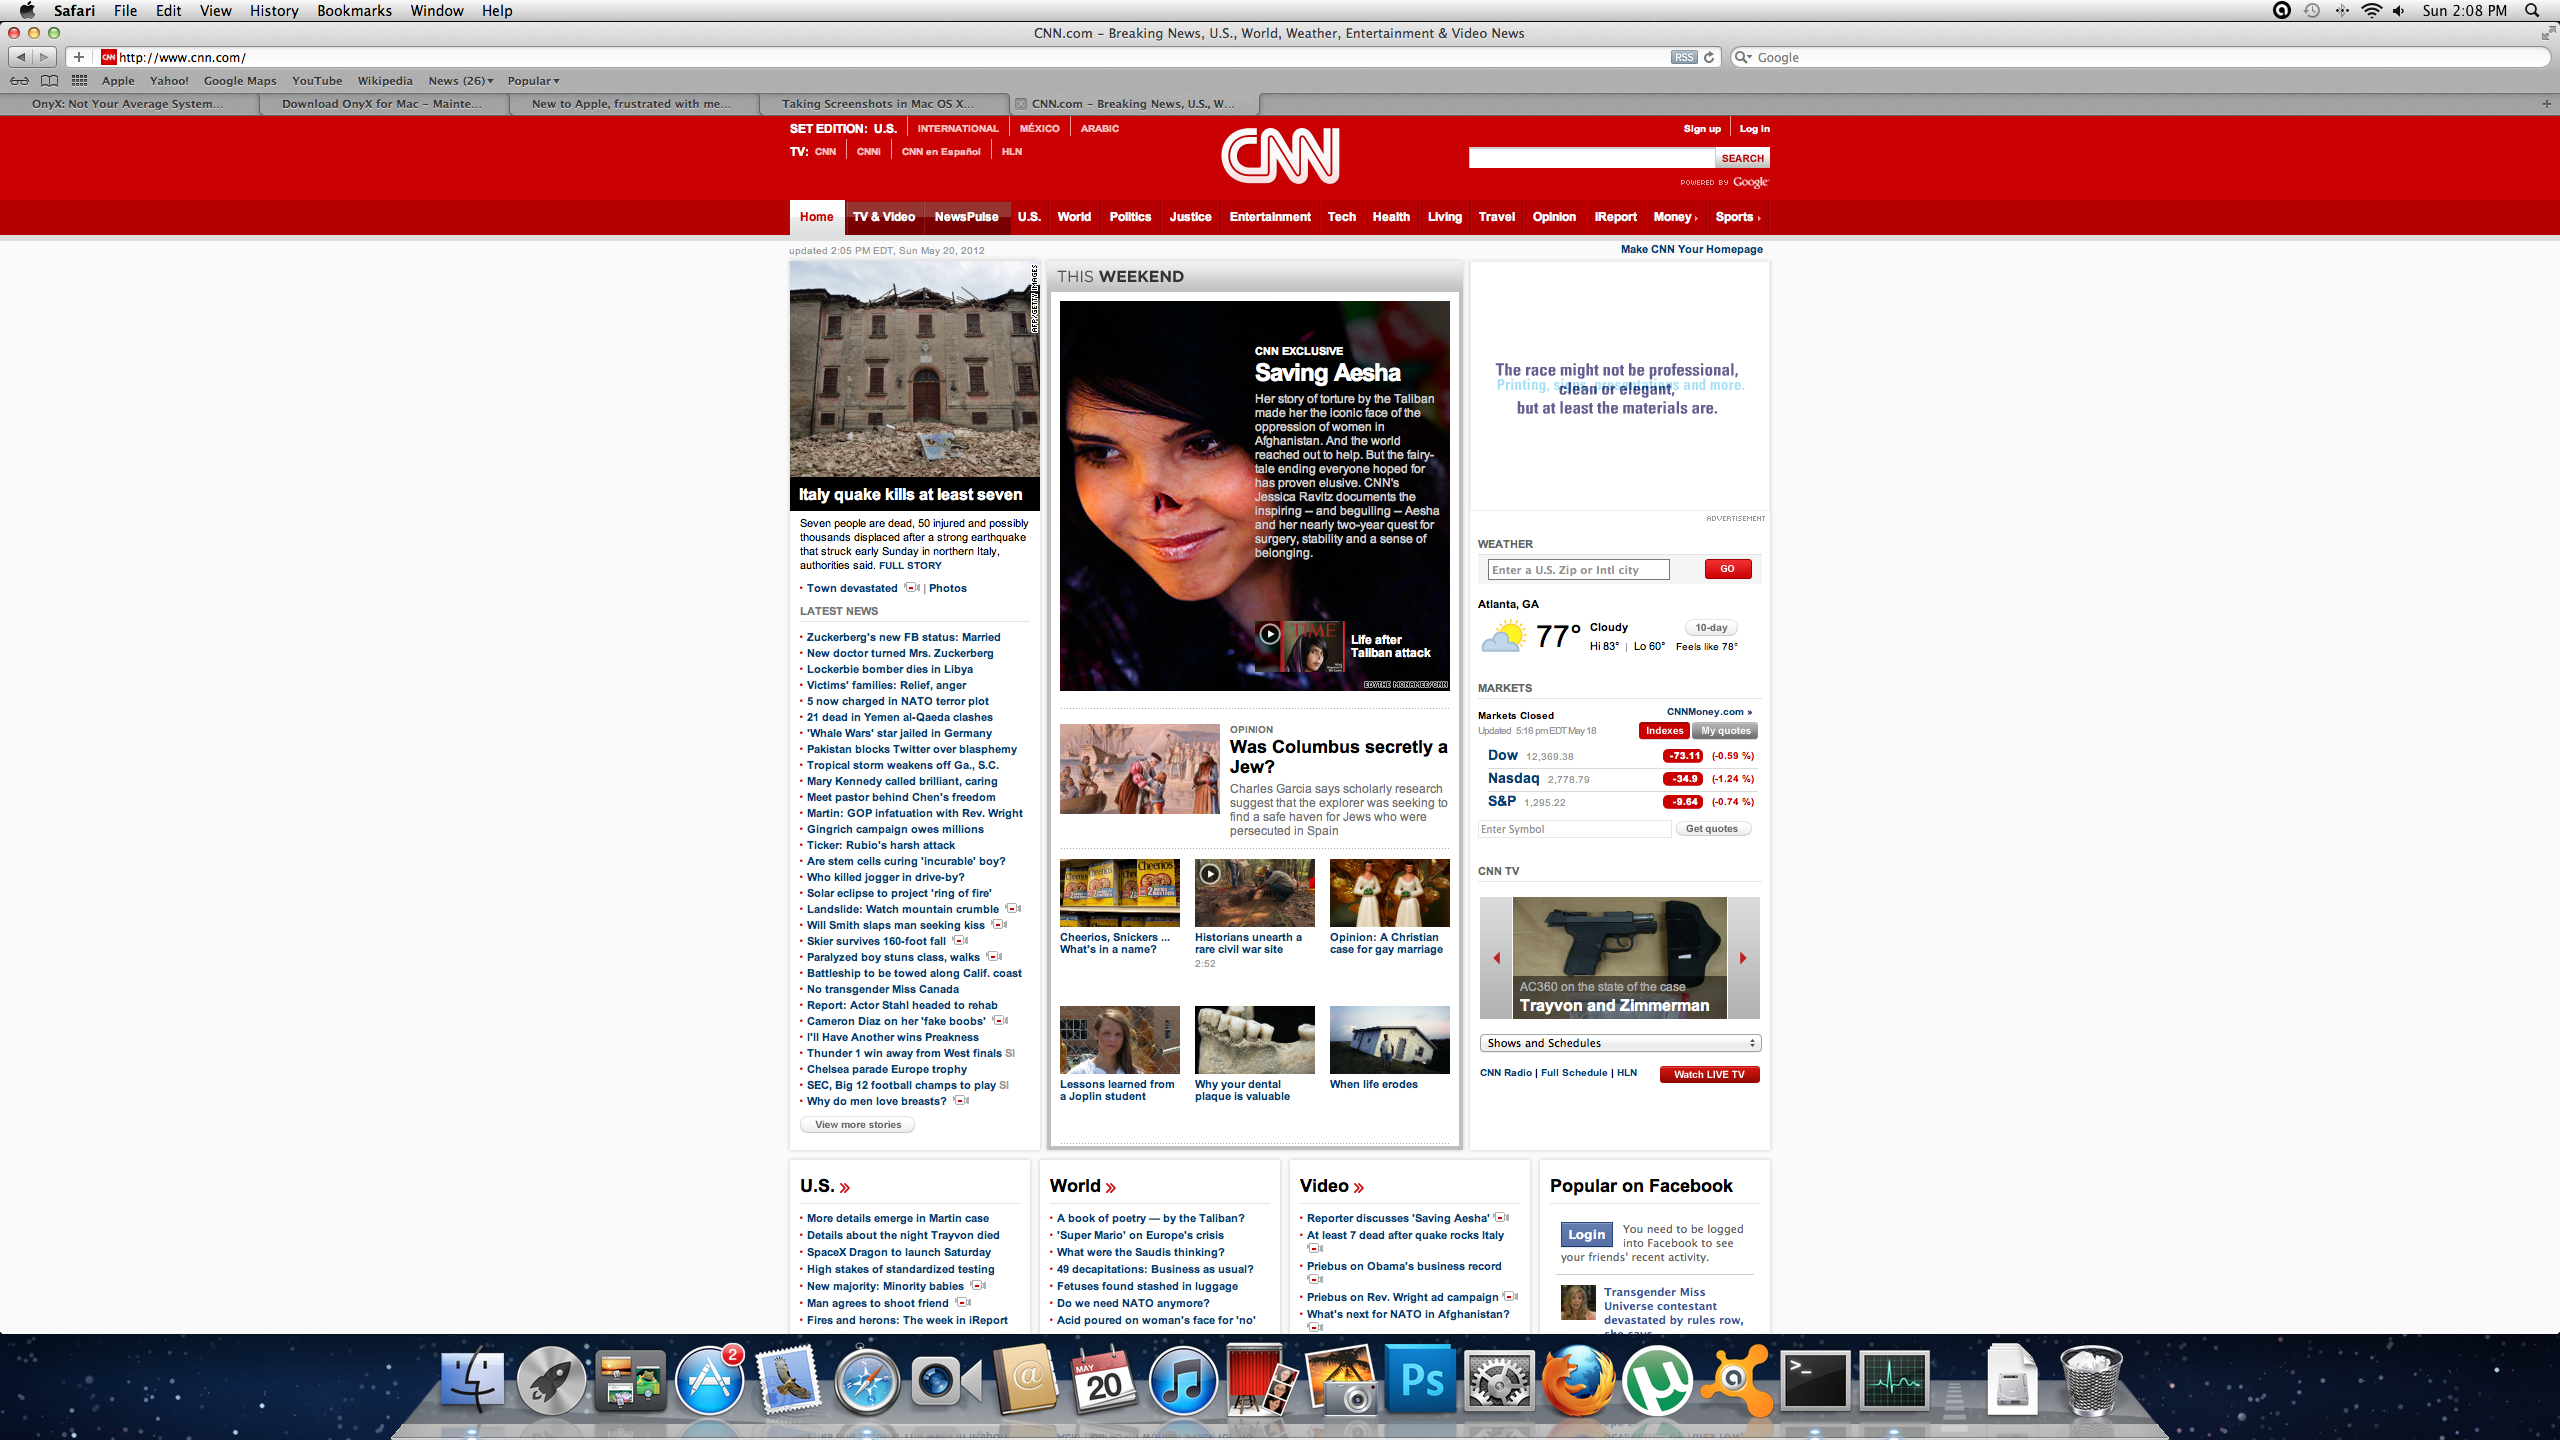The height and width of the screenshot is (1440, 2560).
Task: Advance CNN TV carousel with right arrow
Action: pos(1743,958)
